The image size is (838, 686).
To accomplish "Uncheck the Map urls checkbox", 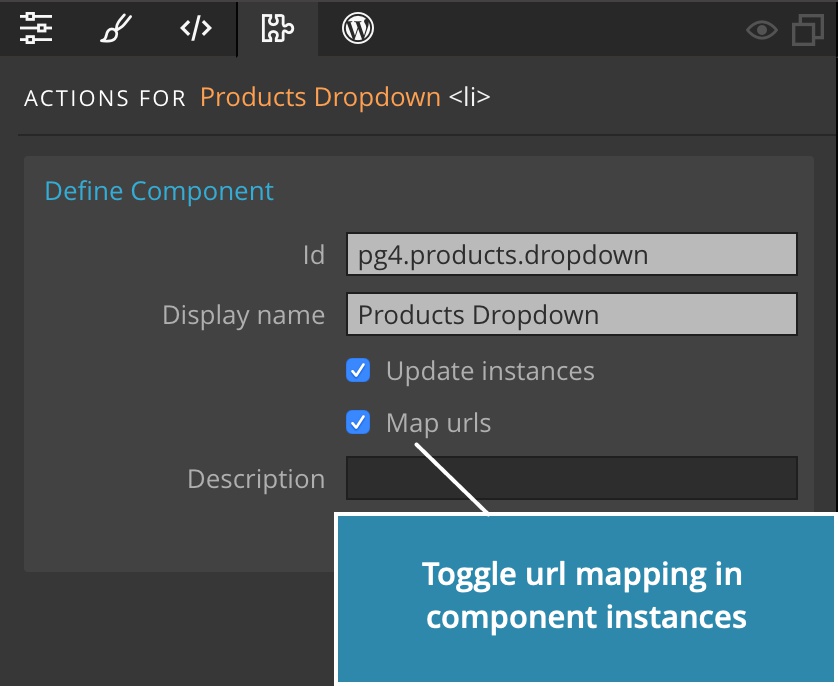I will (x=358, y=423).
